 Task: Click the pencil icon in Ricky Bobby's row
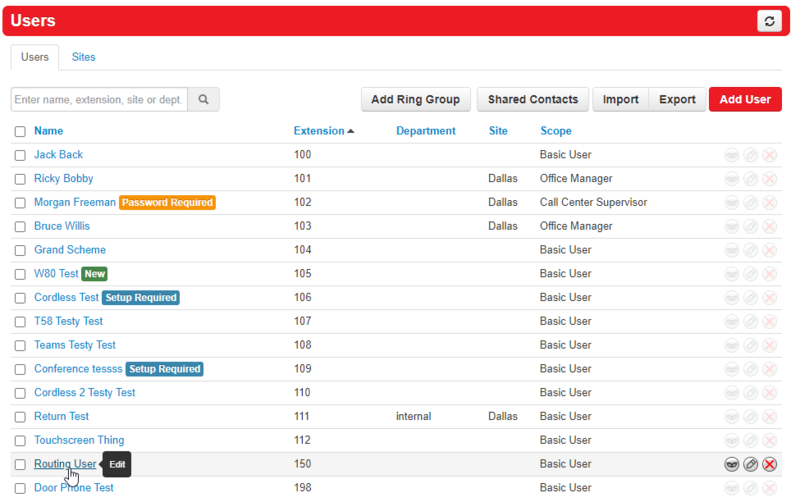point(751,179)
